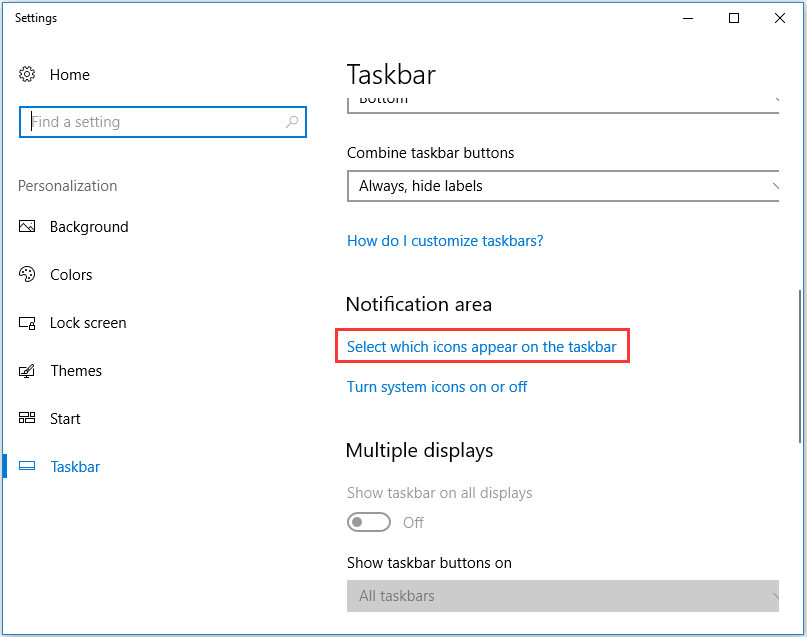Open the All taskbars dropdown
Screen dimensions: 807x637
pyautogui.click(x=563, y=596)
